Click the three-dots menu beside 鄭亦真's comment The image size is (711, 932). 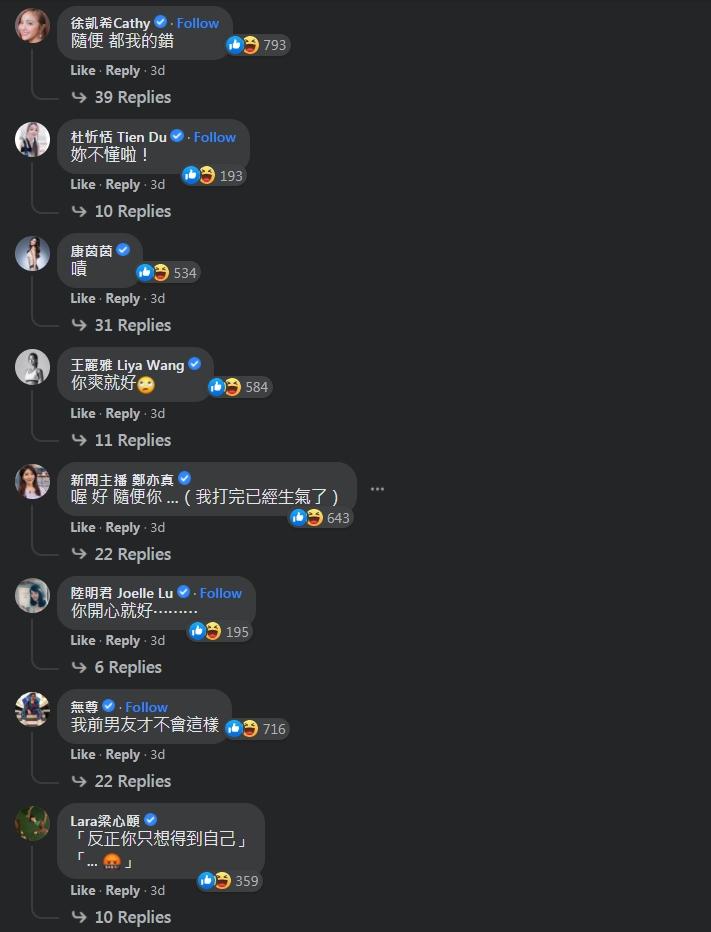click(x=377, y=489)
